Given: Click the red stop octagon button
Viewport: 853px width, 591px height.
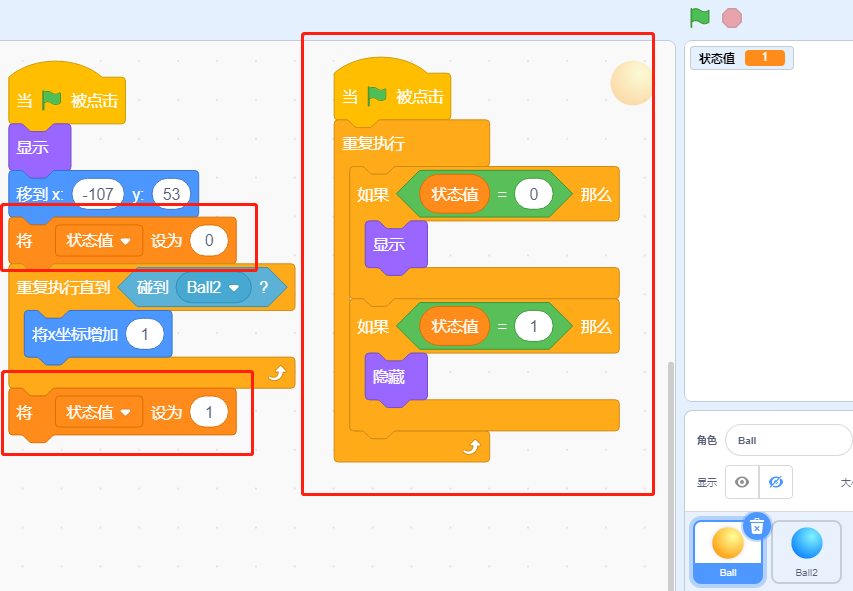Looking at the screenshot, I should [732, 18].
